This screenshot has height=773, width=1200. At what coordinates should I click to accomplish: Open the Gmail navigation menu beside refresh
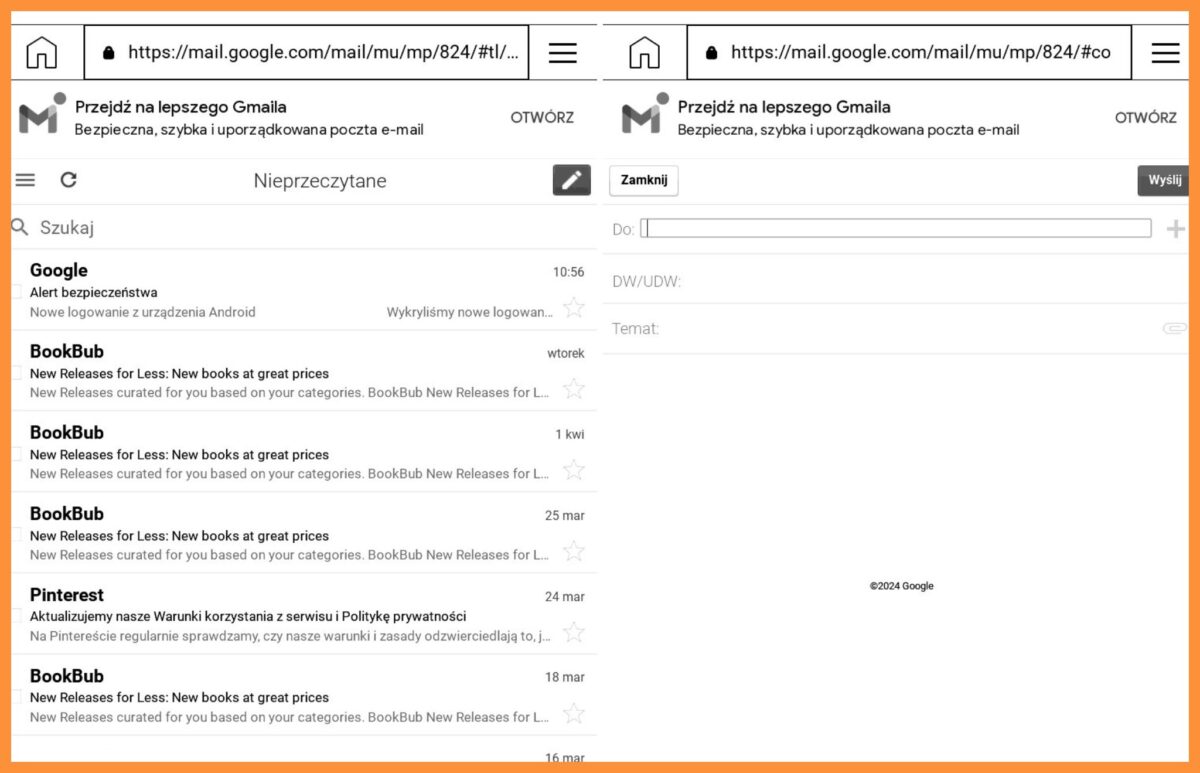[x=25, y=180]
